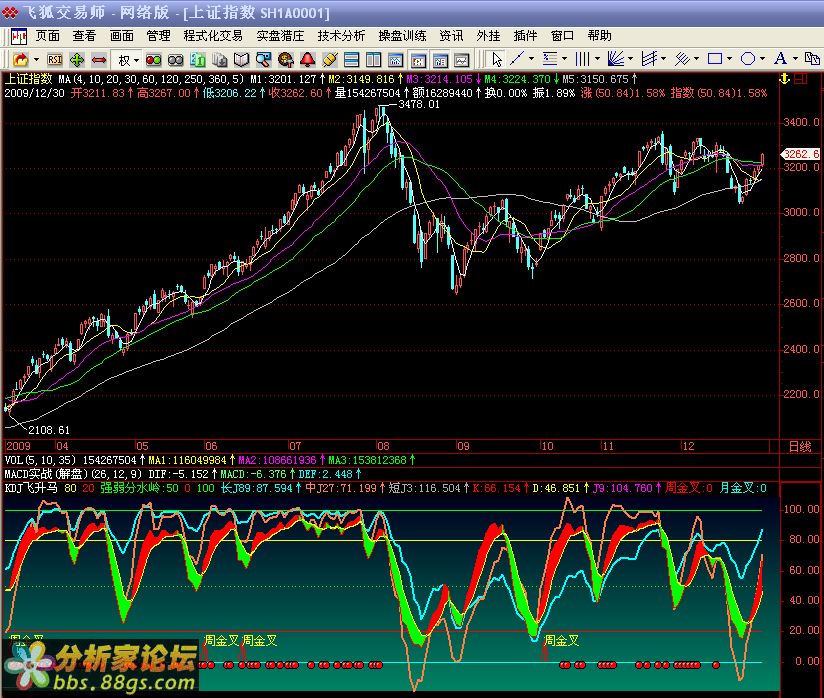Click the red horizontal double-arrow icon
The height and width of the screenshot is (698, 824).
pos(100,60)
